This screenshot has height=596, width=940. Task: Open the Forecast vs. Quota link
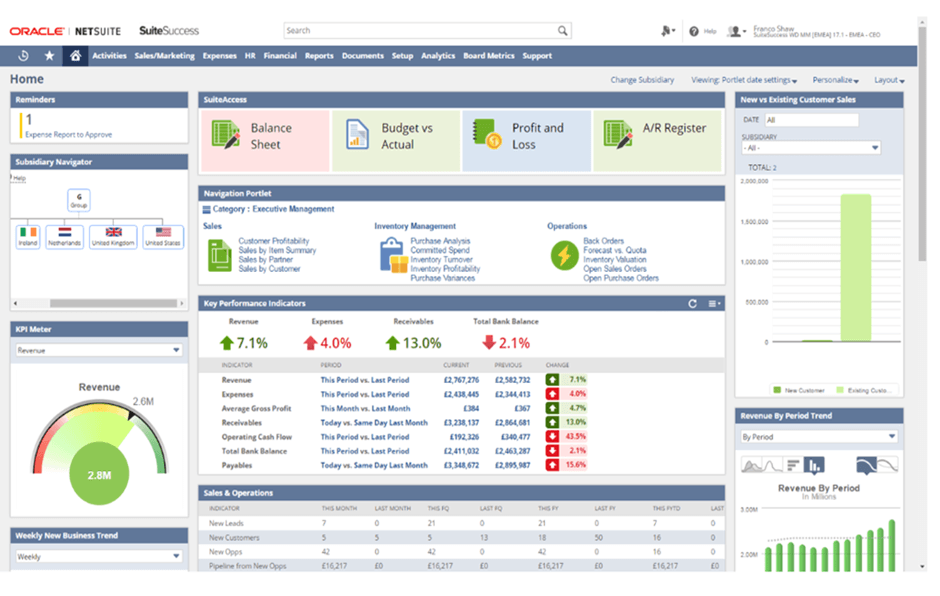614,251
